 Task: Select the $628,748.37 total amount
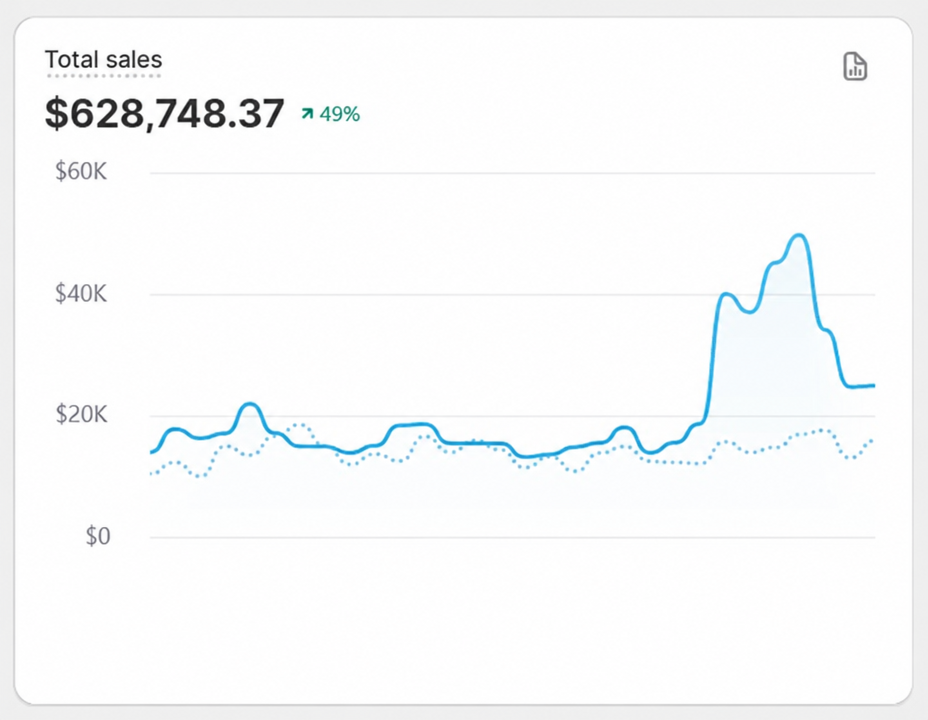click(165, 113)
